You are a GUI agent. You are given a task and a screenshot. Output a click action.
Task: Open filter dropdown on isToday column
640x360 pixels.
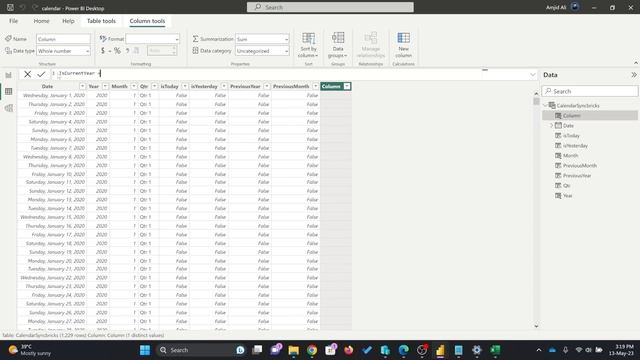185,86
